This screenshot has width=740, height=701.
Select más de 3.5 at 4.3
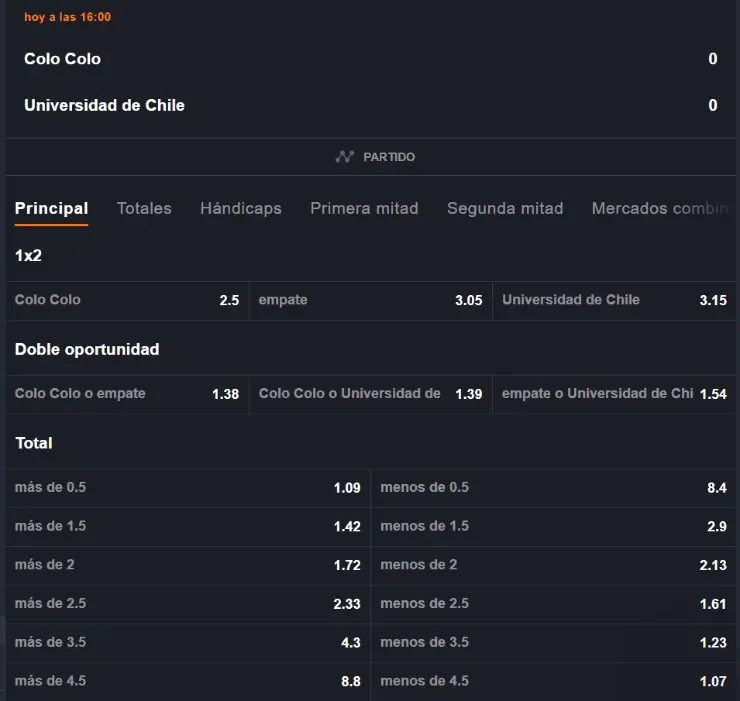click(x=187, y=642)
